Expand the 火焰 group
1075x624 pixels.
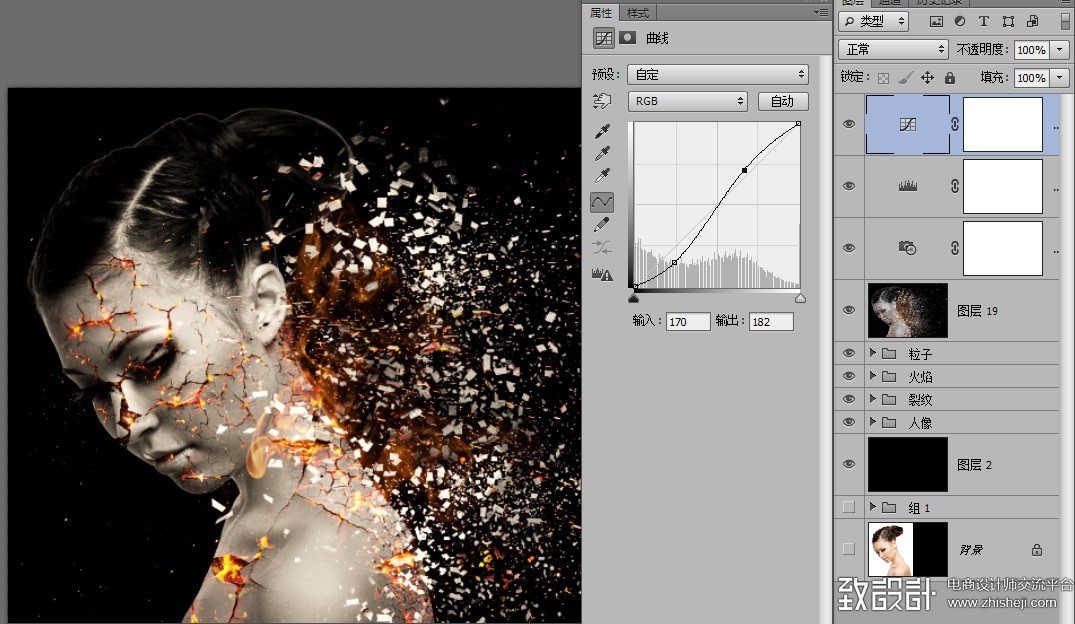(x=873, y=376)
